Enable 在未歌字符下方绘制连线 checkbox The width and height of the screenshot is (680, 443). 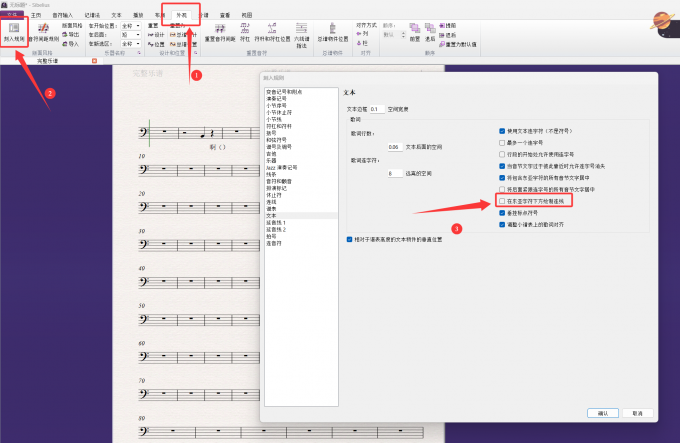(x=502, y=200)
